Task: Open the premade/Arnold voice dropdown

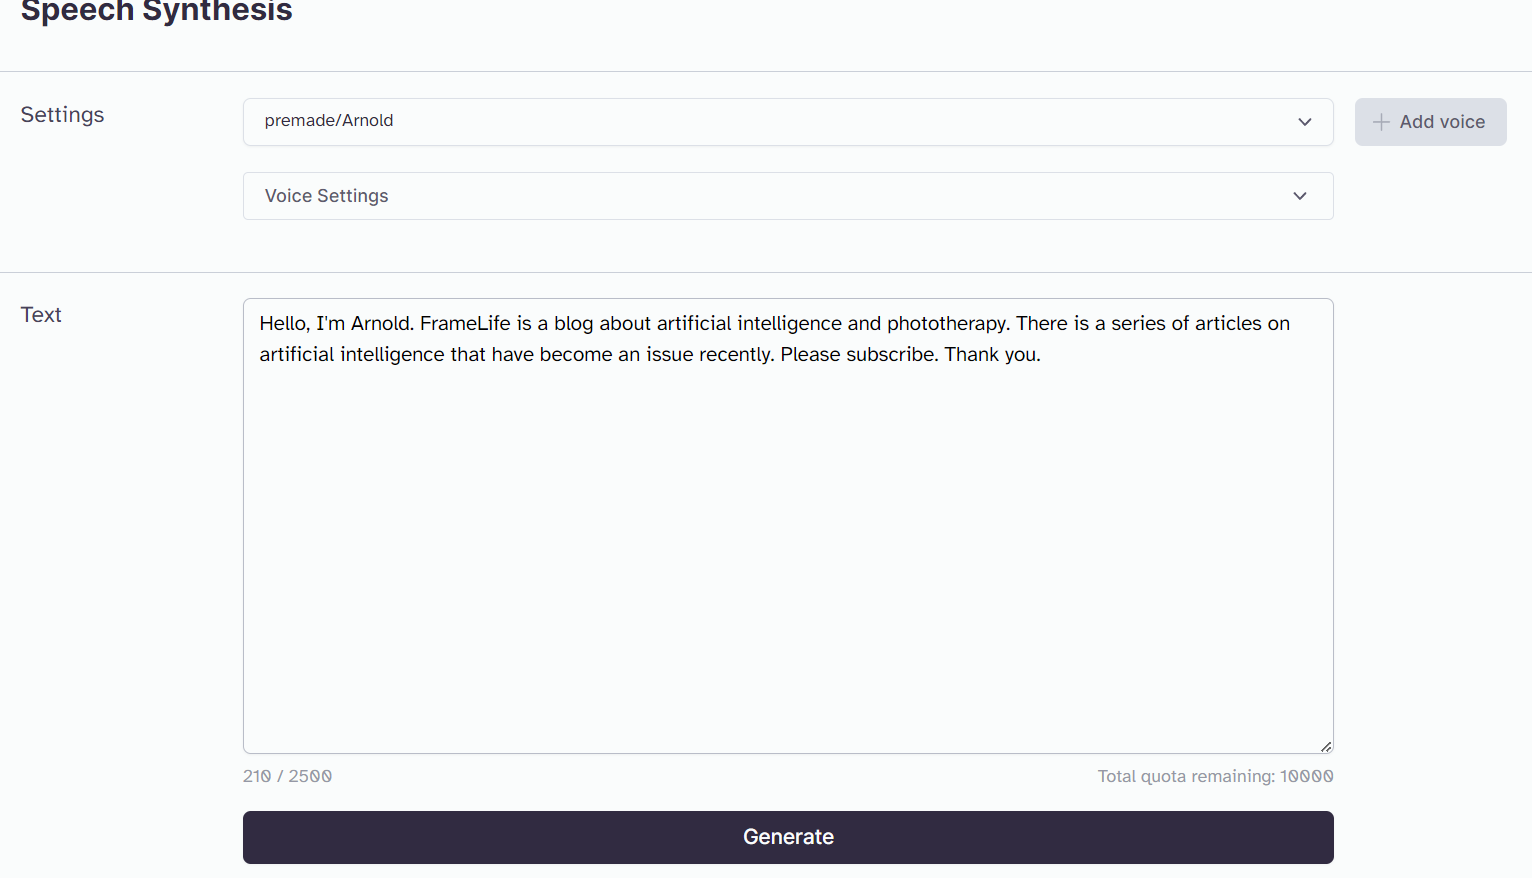Action: coord(788,122)
